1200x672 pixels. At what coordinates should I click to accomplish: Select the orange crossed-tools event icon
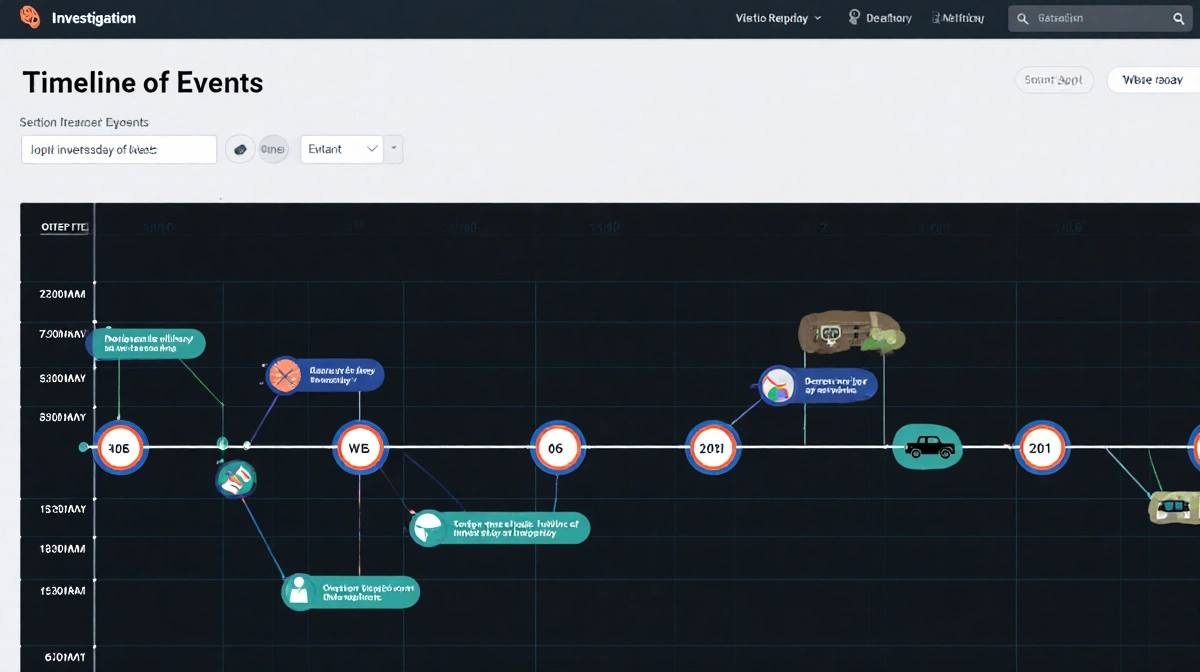285,376
